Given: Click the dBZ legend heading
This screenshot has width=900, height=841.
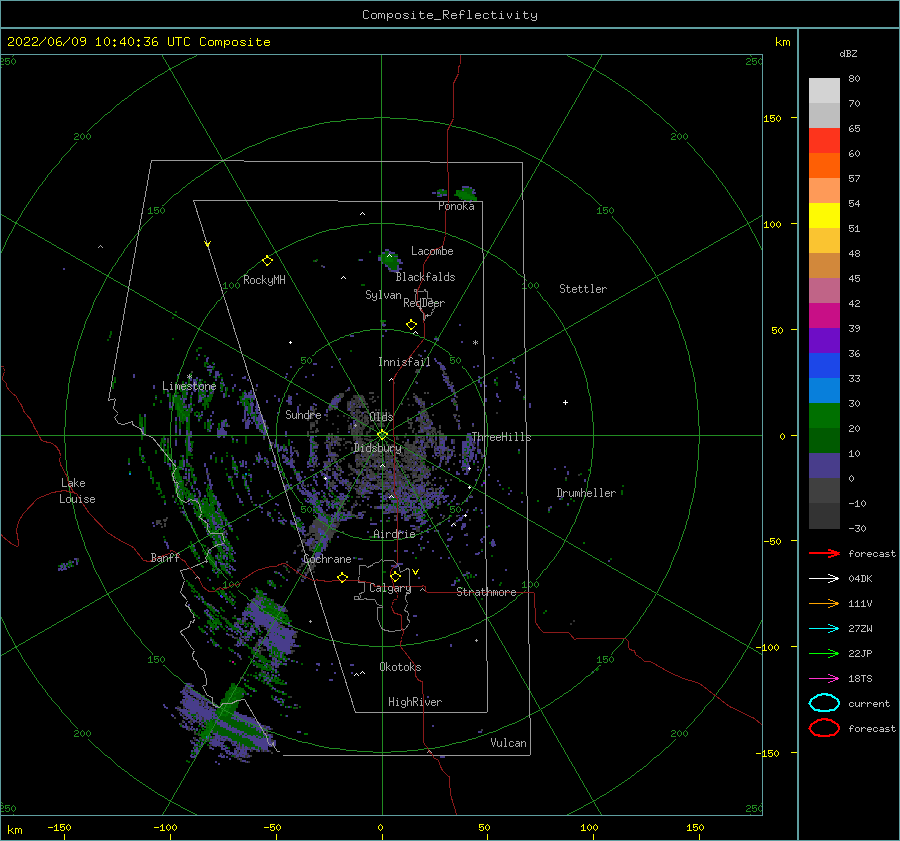Looking at the screenshot, I should pyautogui.click(x=848, y=53).
